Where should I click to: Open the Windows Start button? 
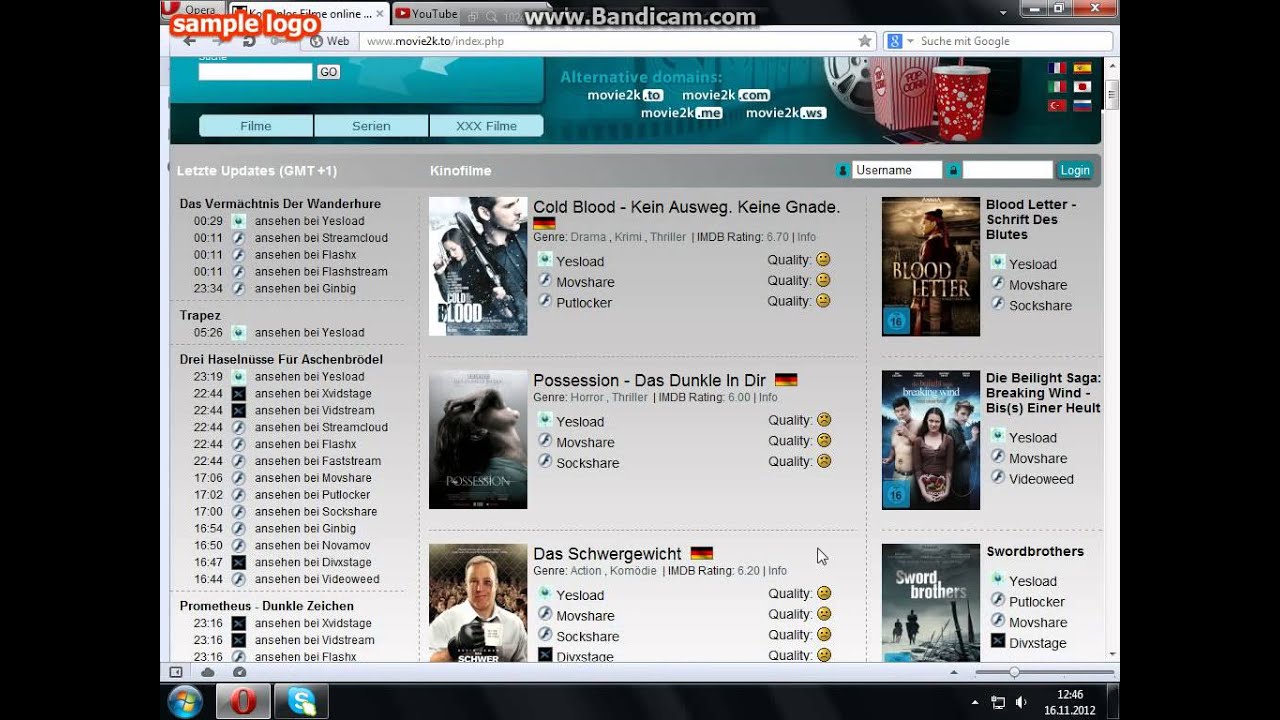pyautogui.click(x=186, y=701)
